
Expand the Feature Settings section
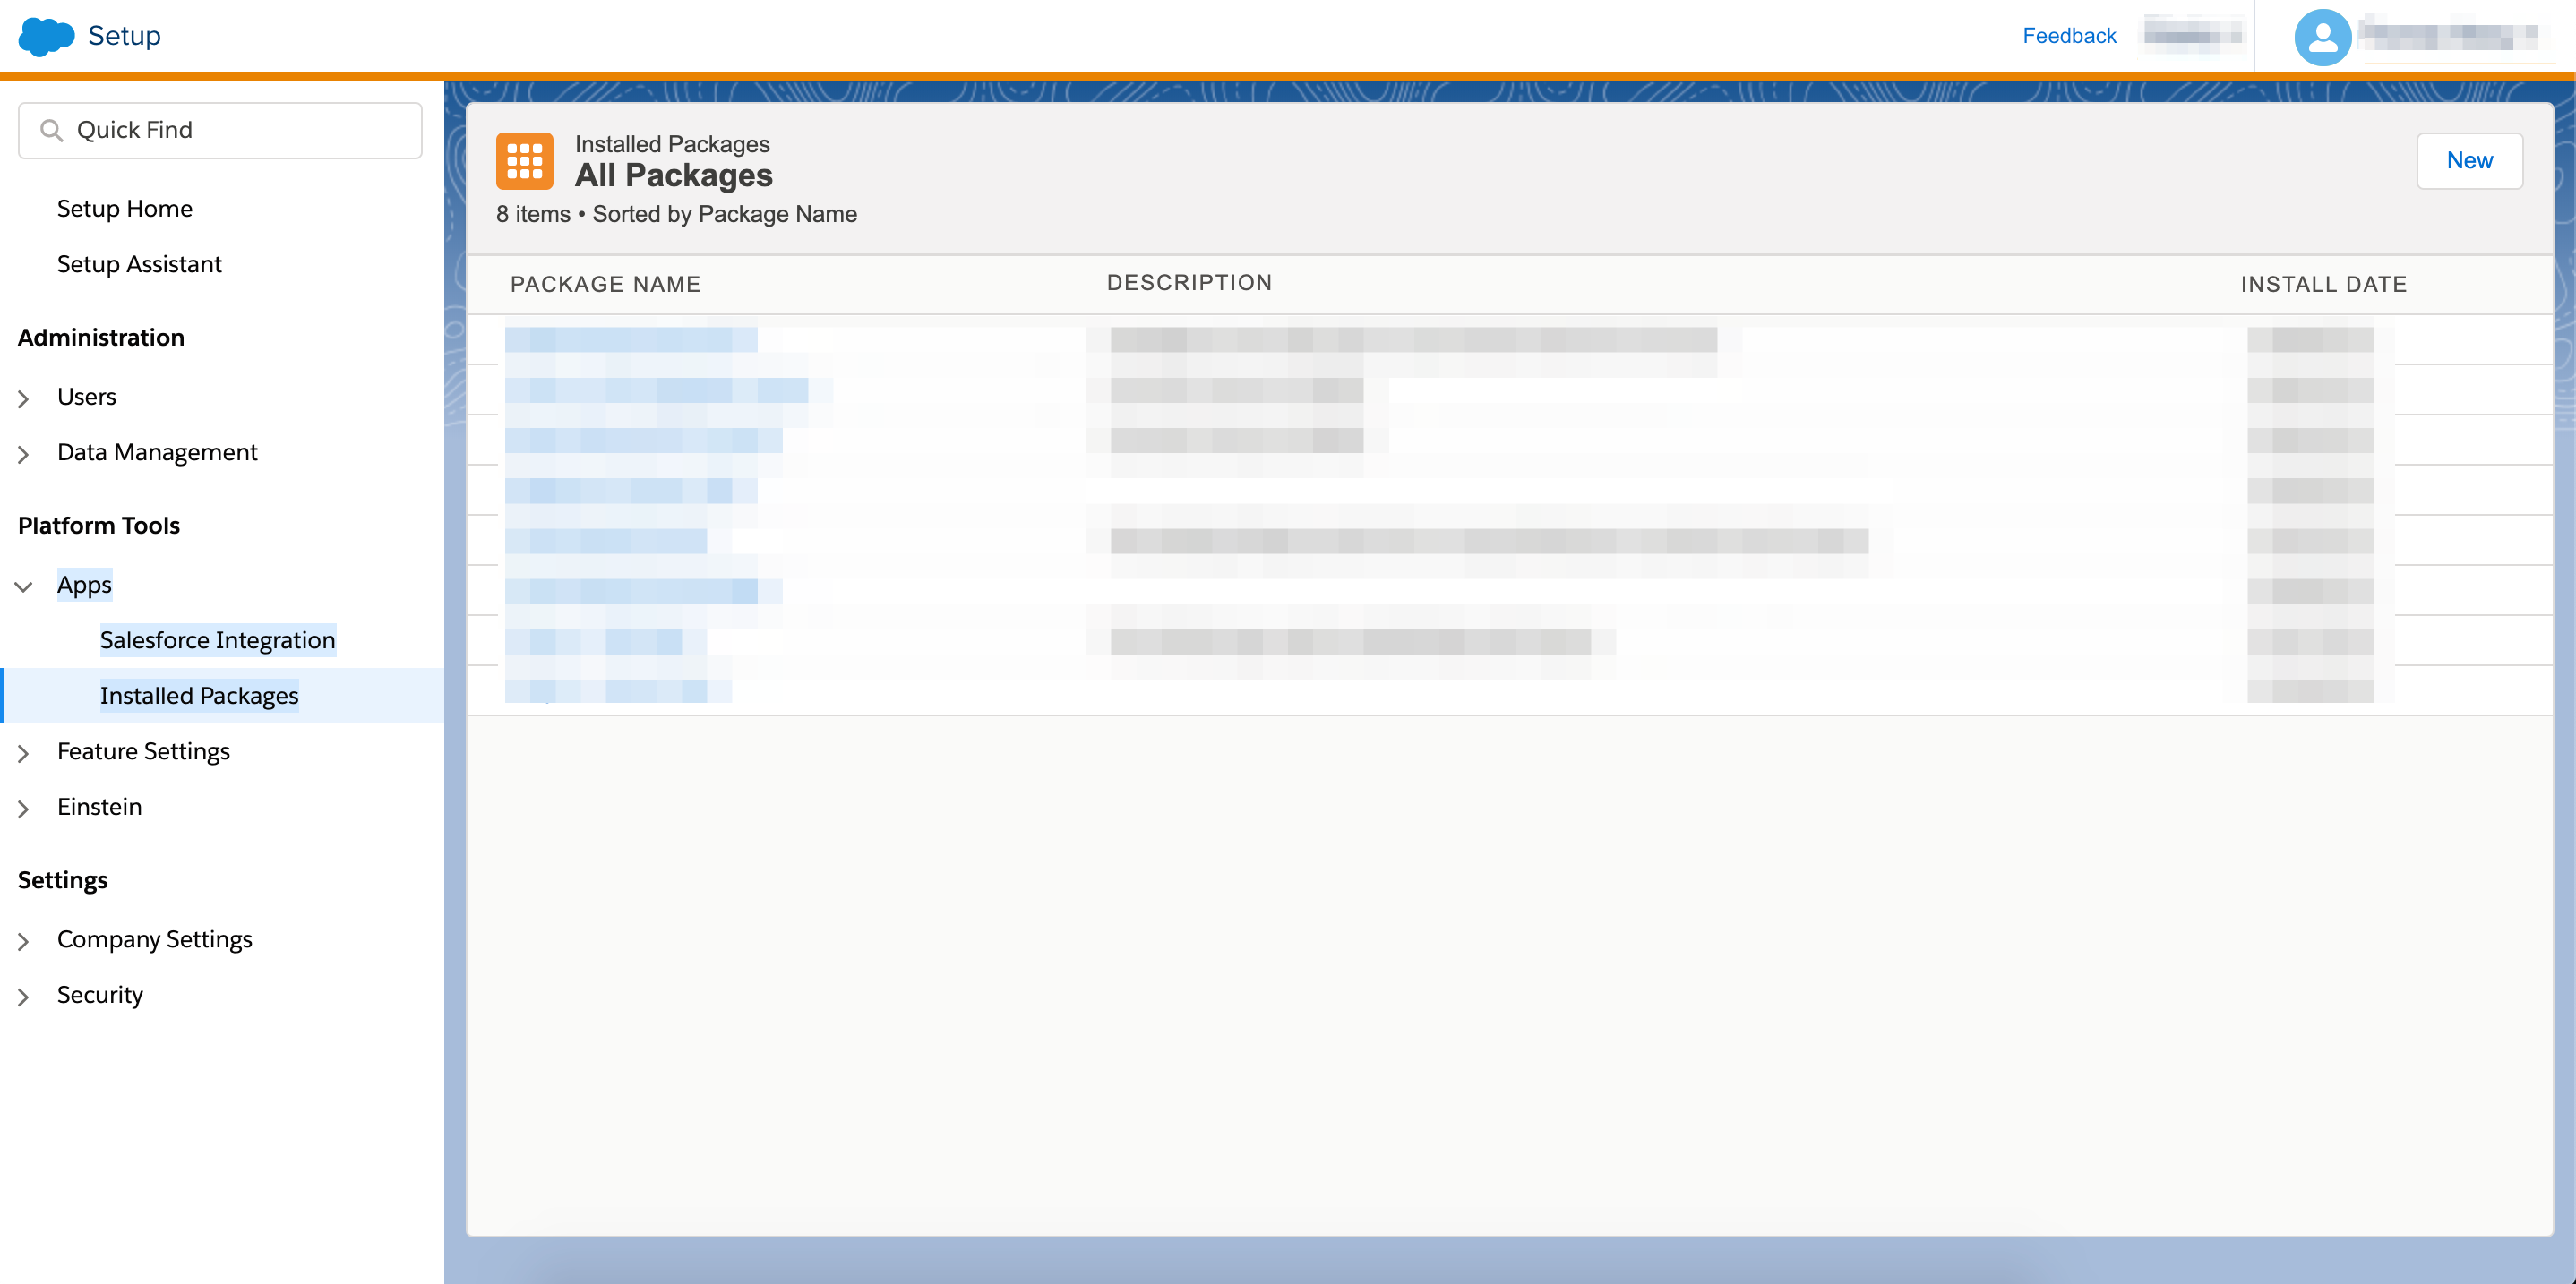pos(24,753)
